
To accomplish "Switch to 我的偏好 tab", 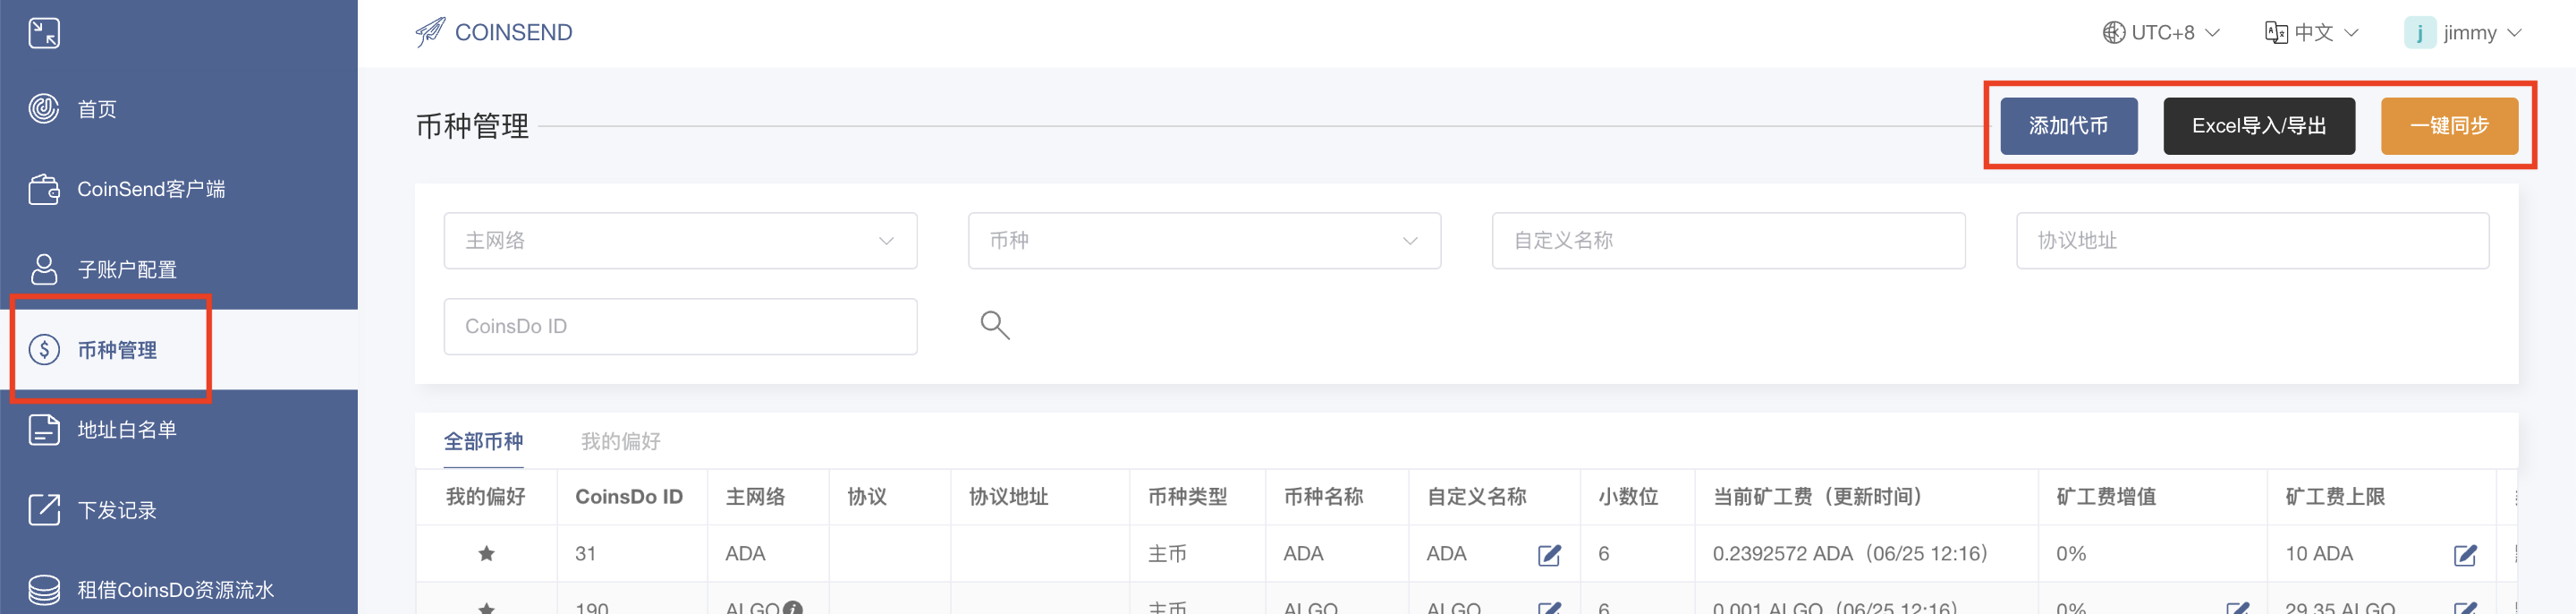I will tap(620, 441).
